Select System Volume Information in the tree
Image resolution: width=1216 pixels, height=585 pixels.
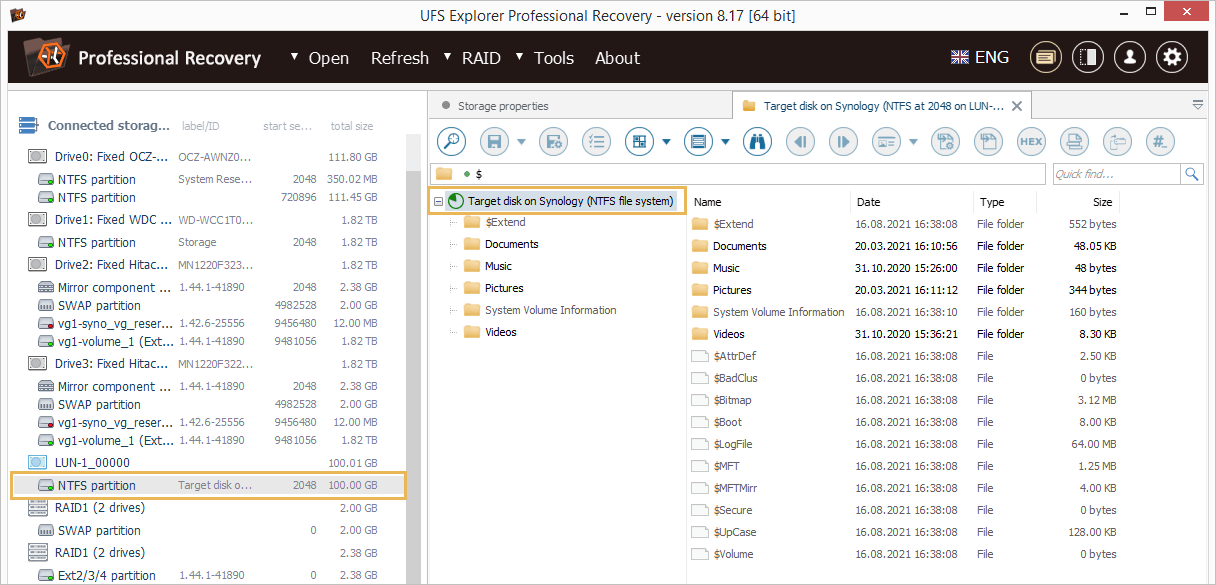click(550, 310)
